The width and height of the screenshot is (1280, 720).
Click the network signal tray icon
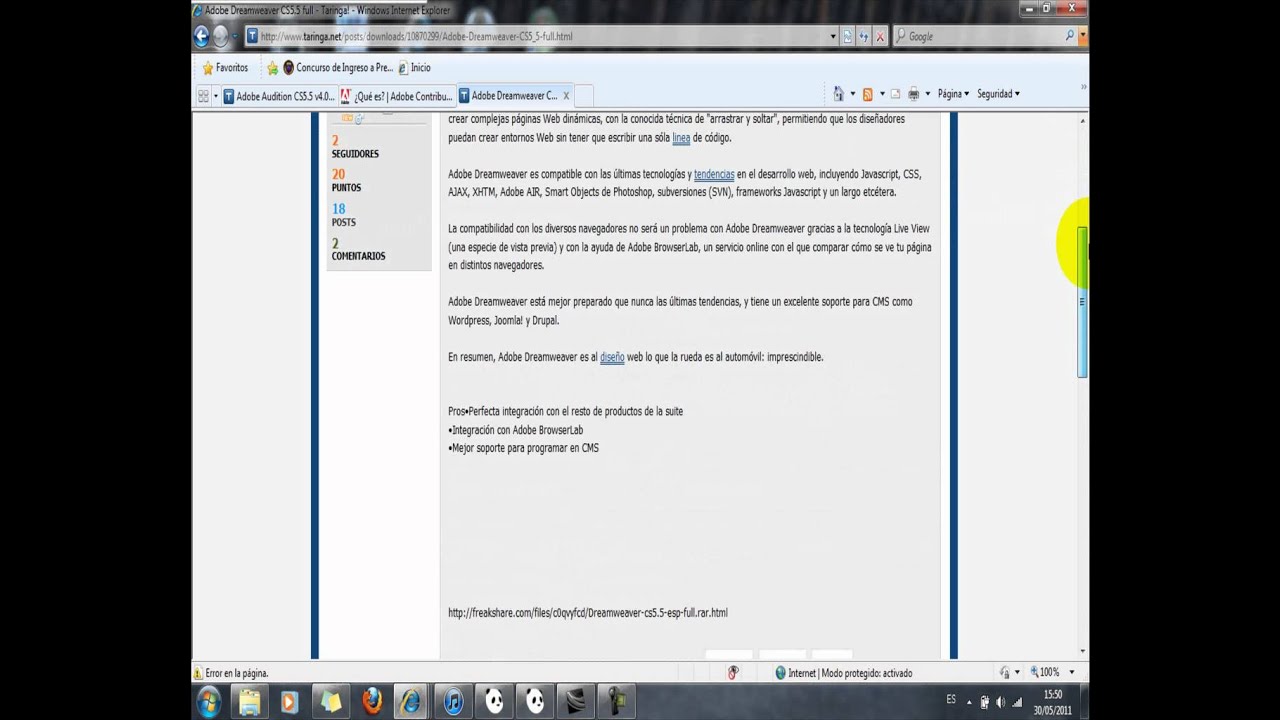coord(1018,702)
